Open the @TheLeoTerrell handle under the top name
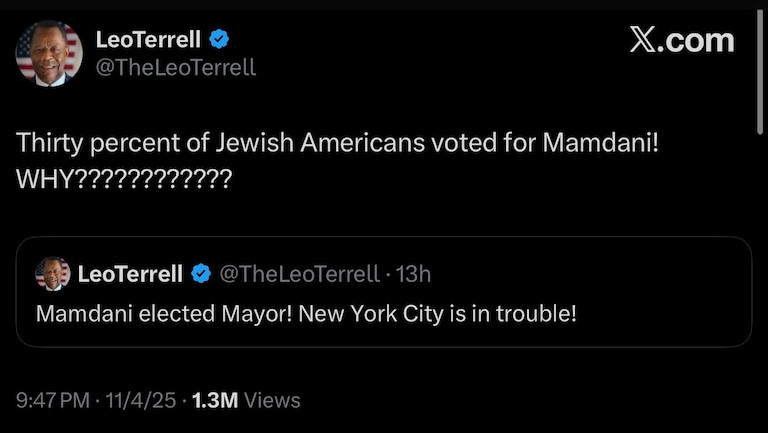 (175, 68)
